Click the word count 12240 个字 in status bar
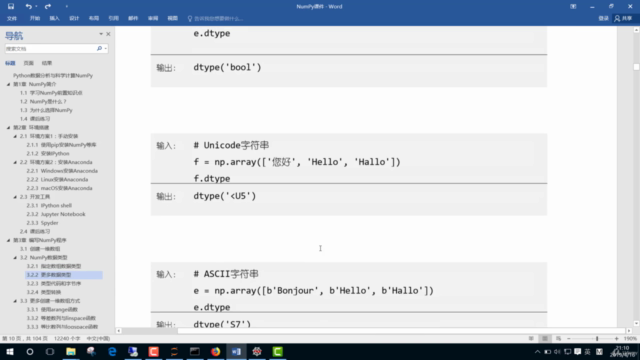This screenshot has width=640, height=360. (x=67, y=338)
